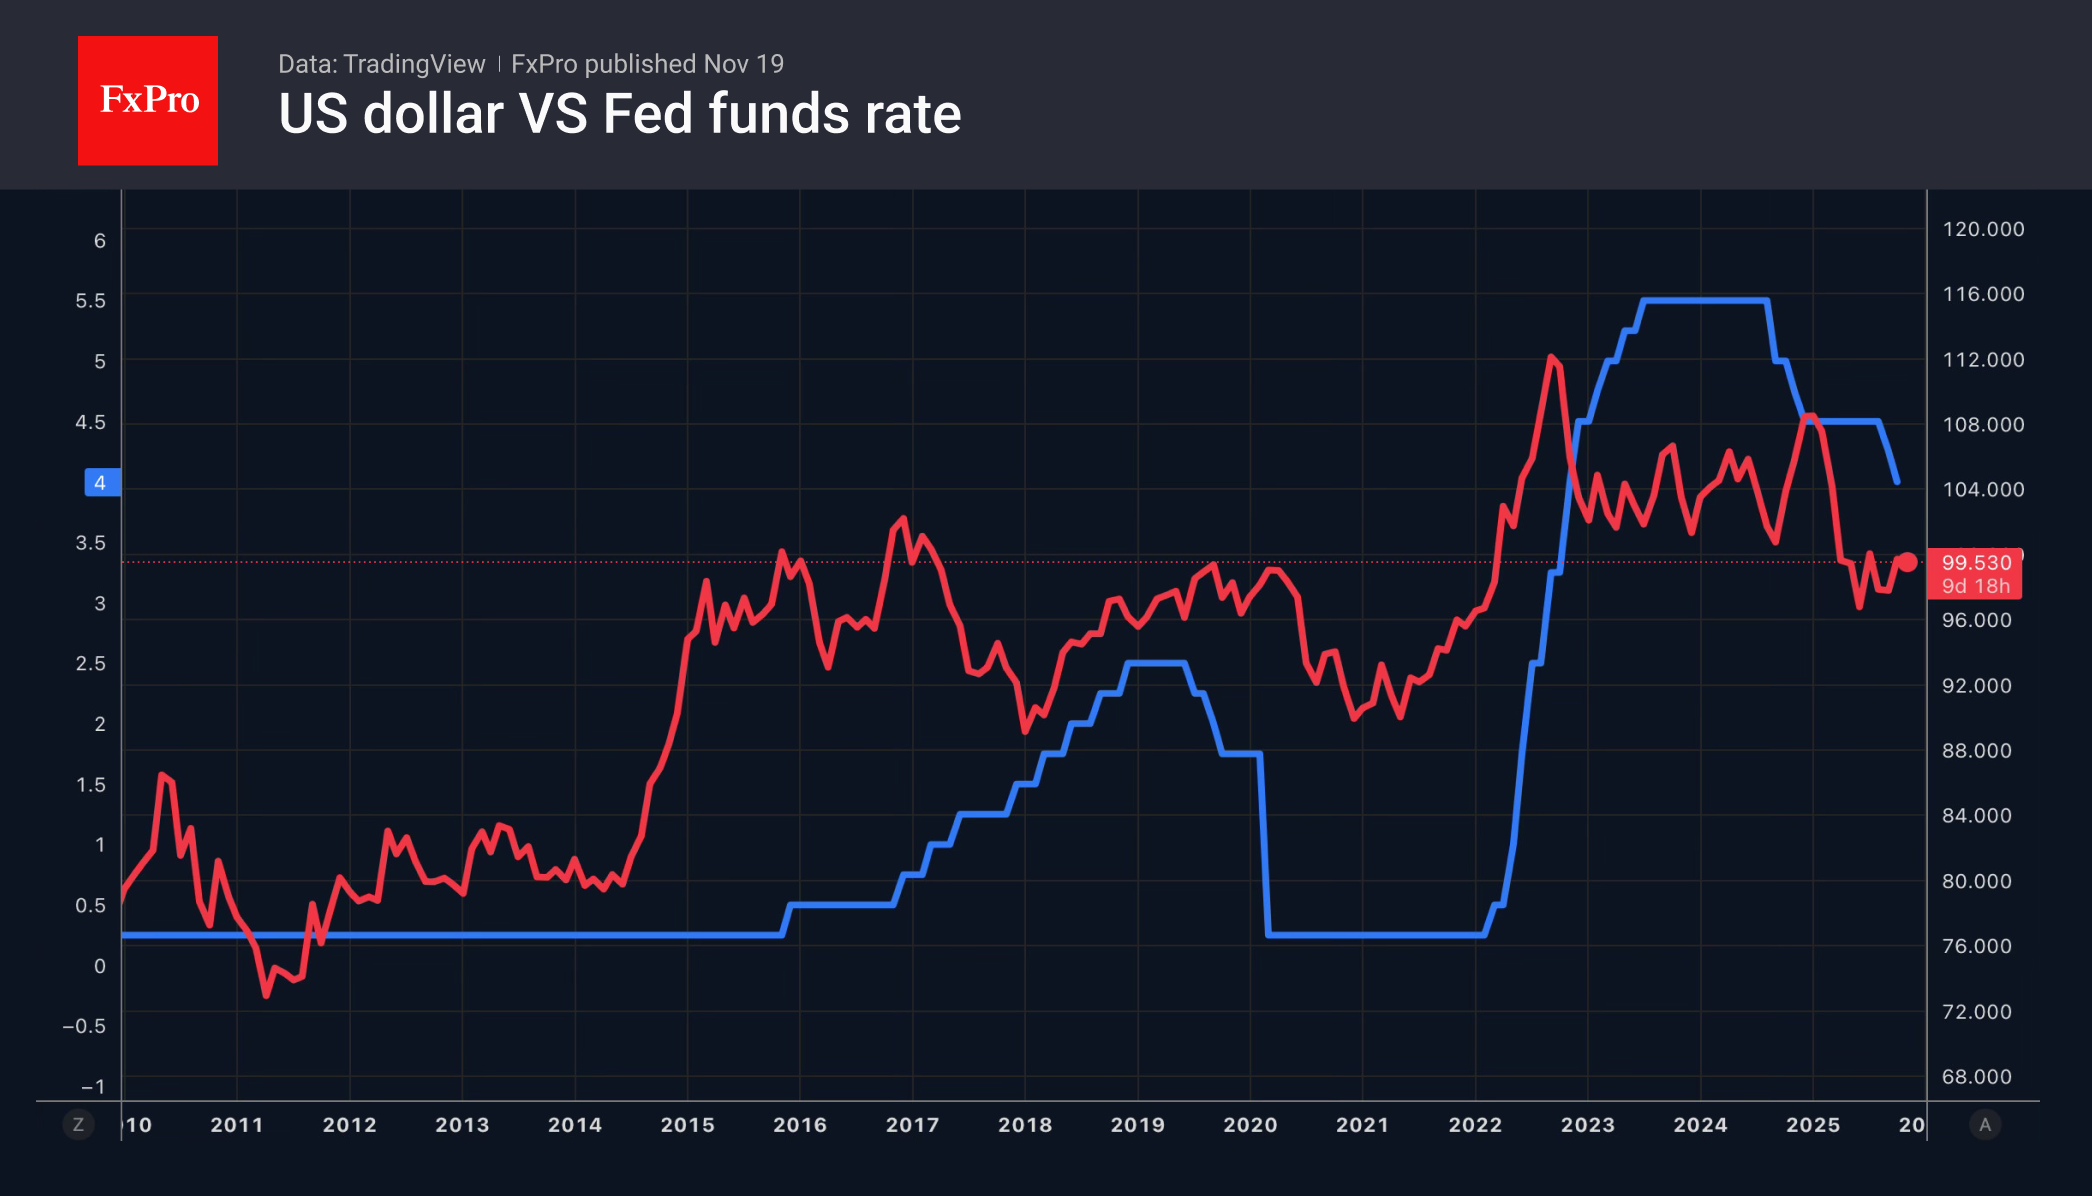Click the 'FxPro published Nov 19' text
The image size is (2092, 1196).
647,64
